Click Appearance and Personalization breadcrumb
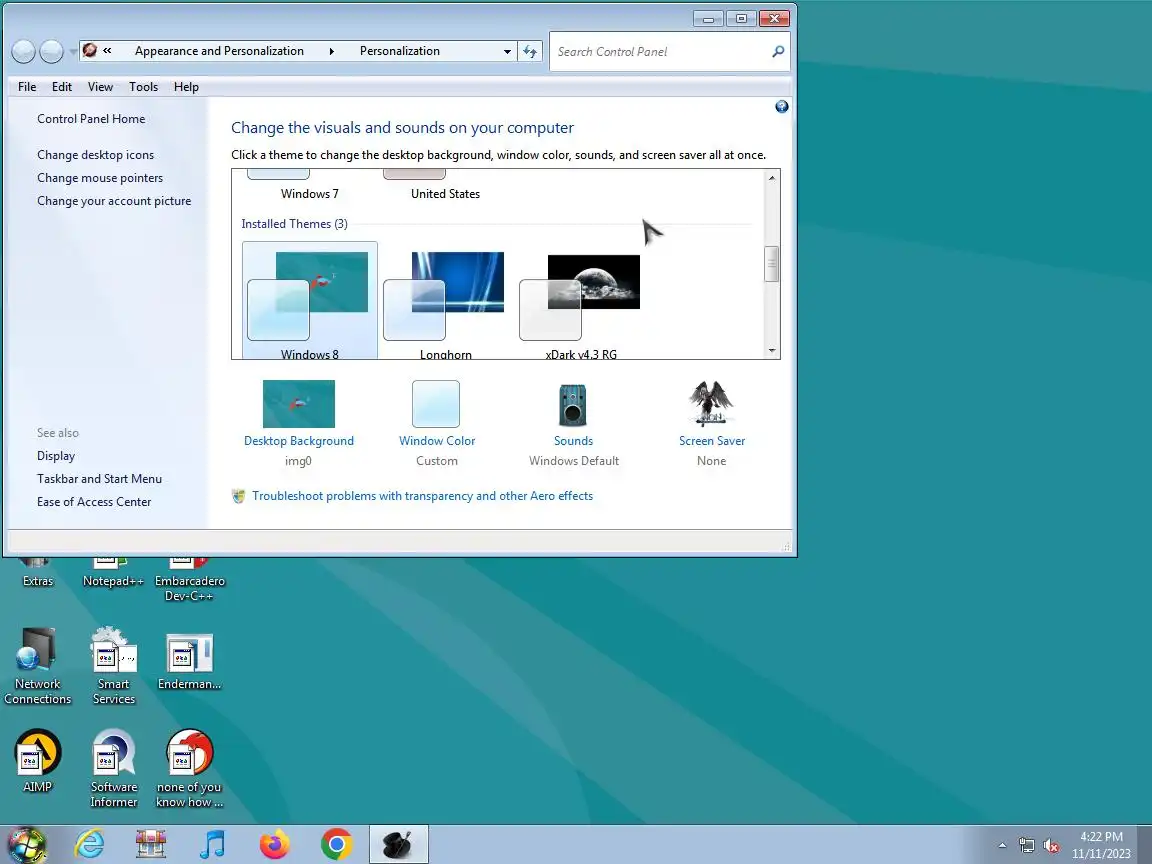The width and height of the screenshot is (1152, 864). [x=219, y=51]
